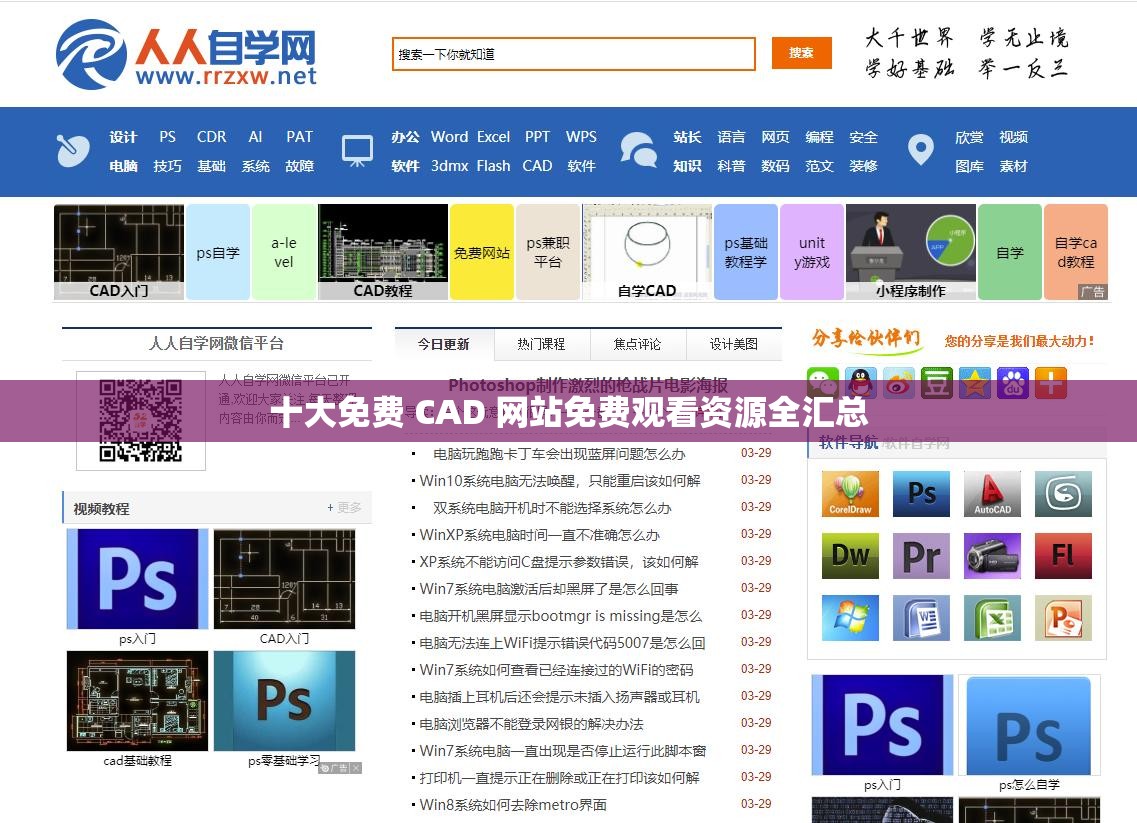Click the orange plus share icon
This screenshot has height=823, width=1137.
(x=1051, y=383)
